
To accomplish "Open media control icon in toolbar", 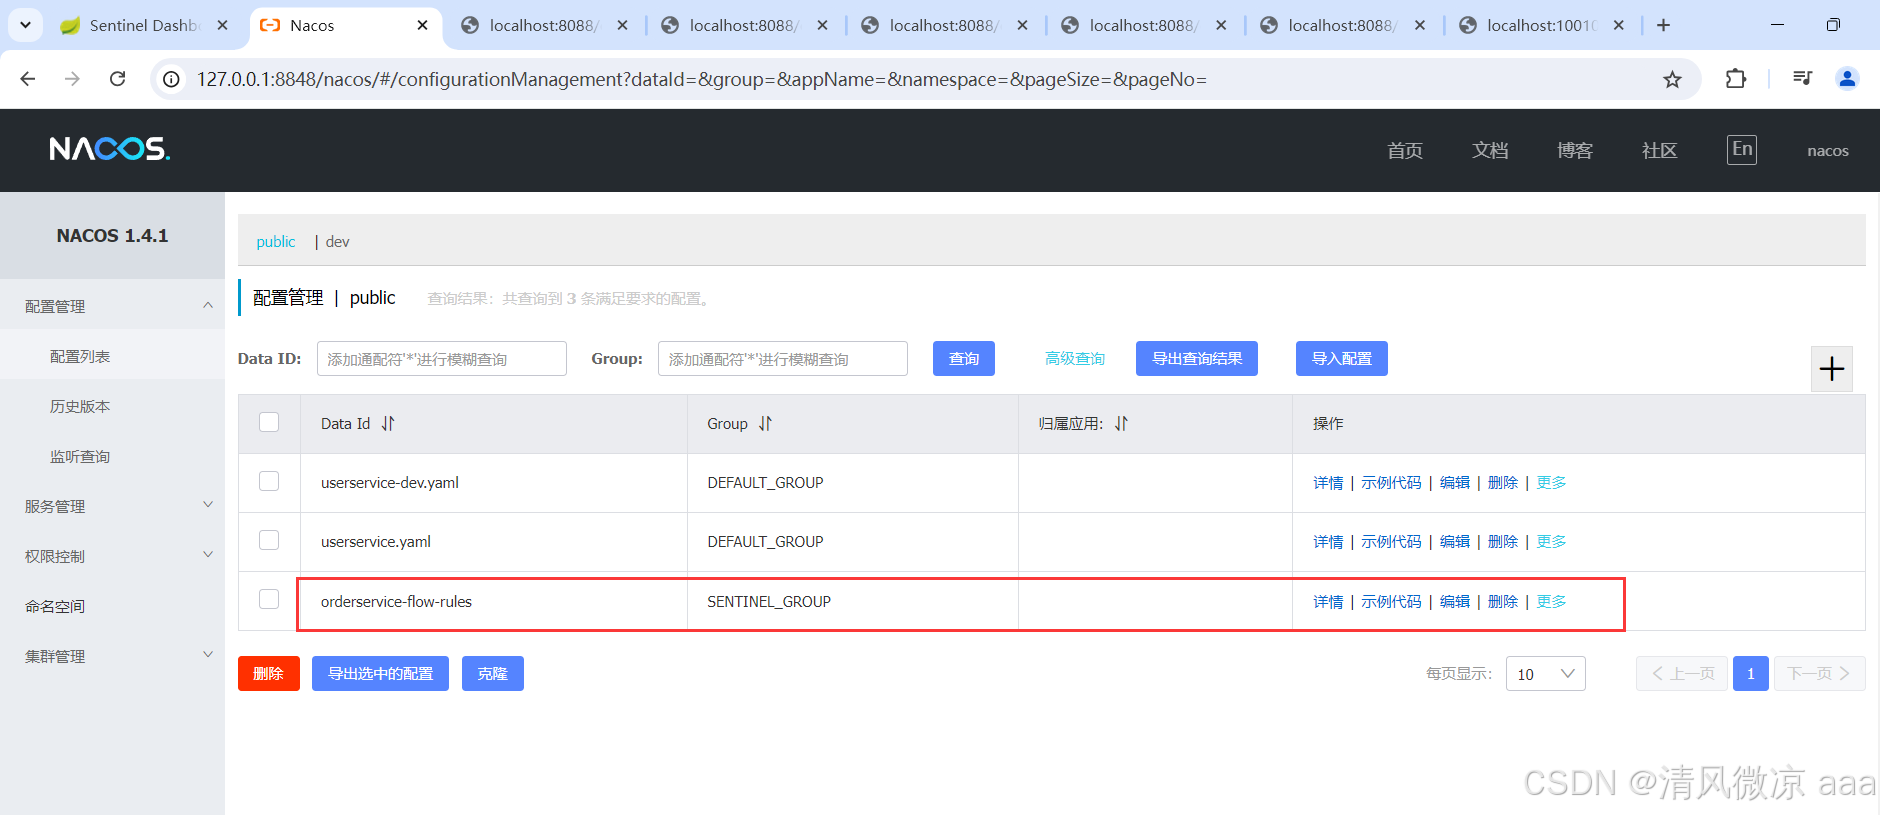I will tap(1802, 79).
